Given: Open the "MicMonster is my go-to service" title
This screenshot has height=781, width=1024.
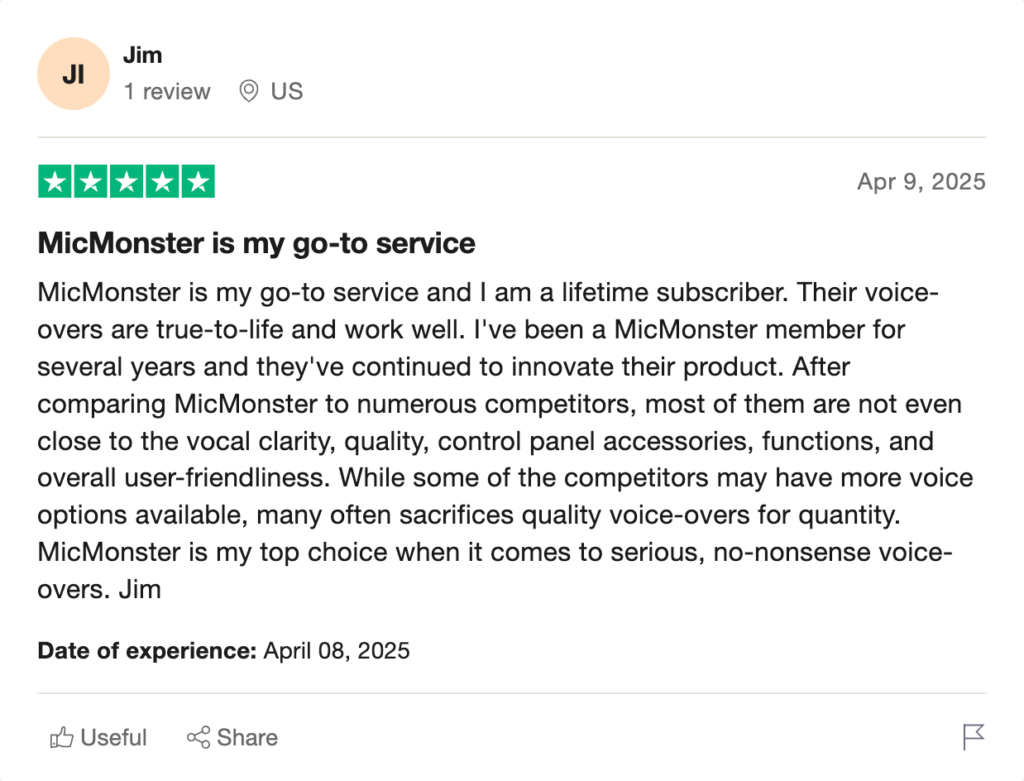Looking at the screenshot, I should pyautogui.click(x=256, y=243).
